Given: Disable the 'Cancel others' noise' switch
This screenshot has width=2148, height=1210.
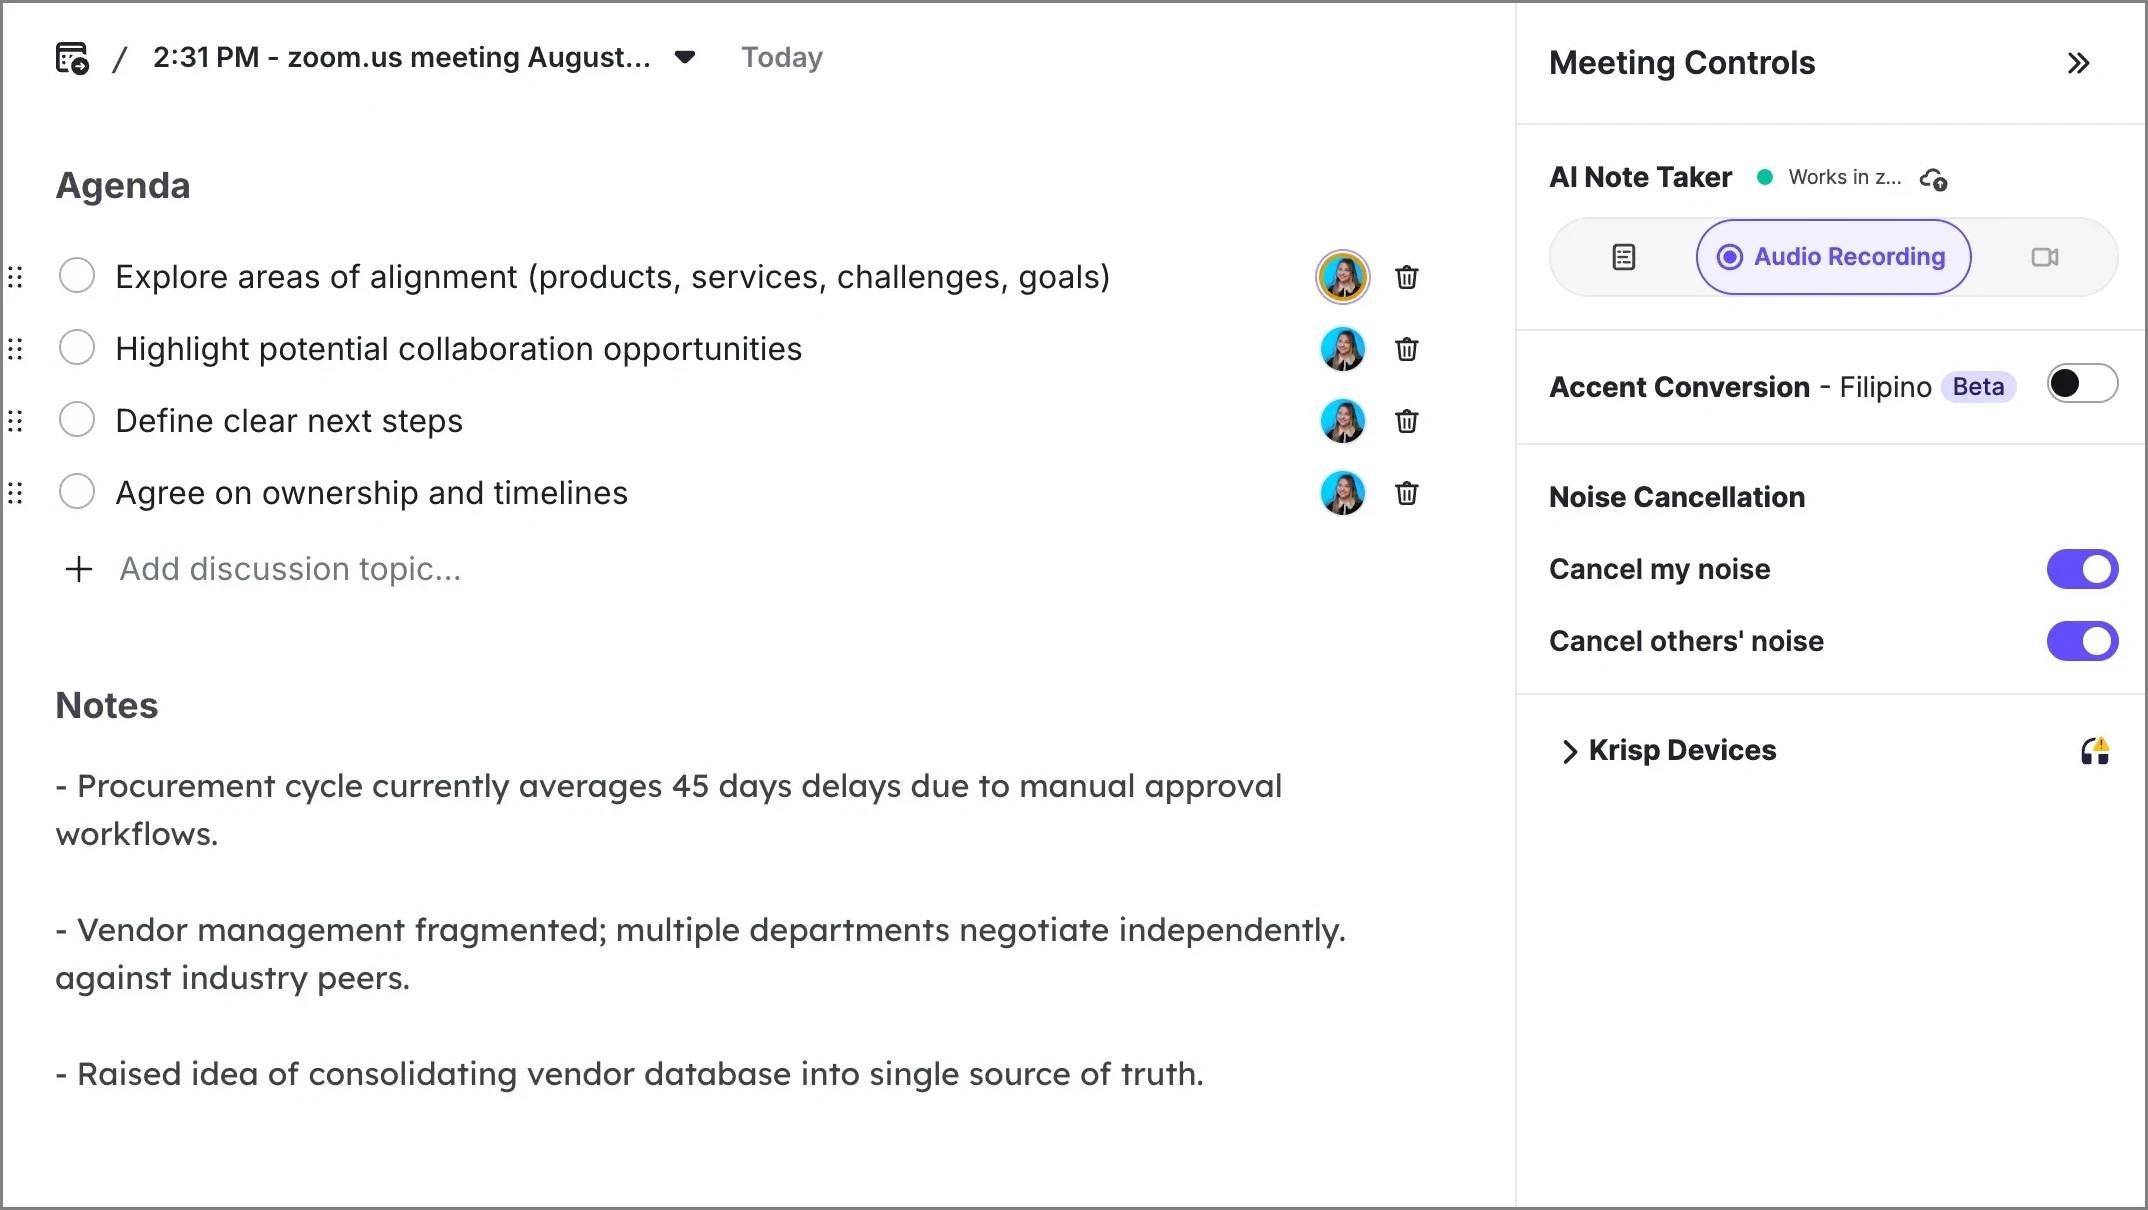Looking at the screenshot, I should [x=2082, y=641].
